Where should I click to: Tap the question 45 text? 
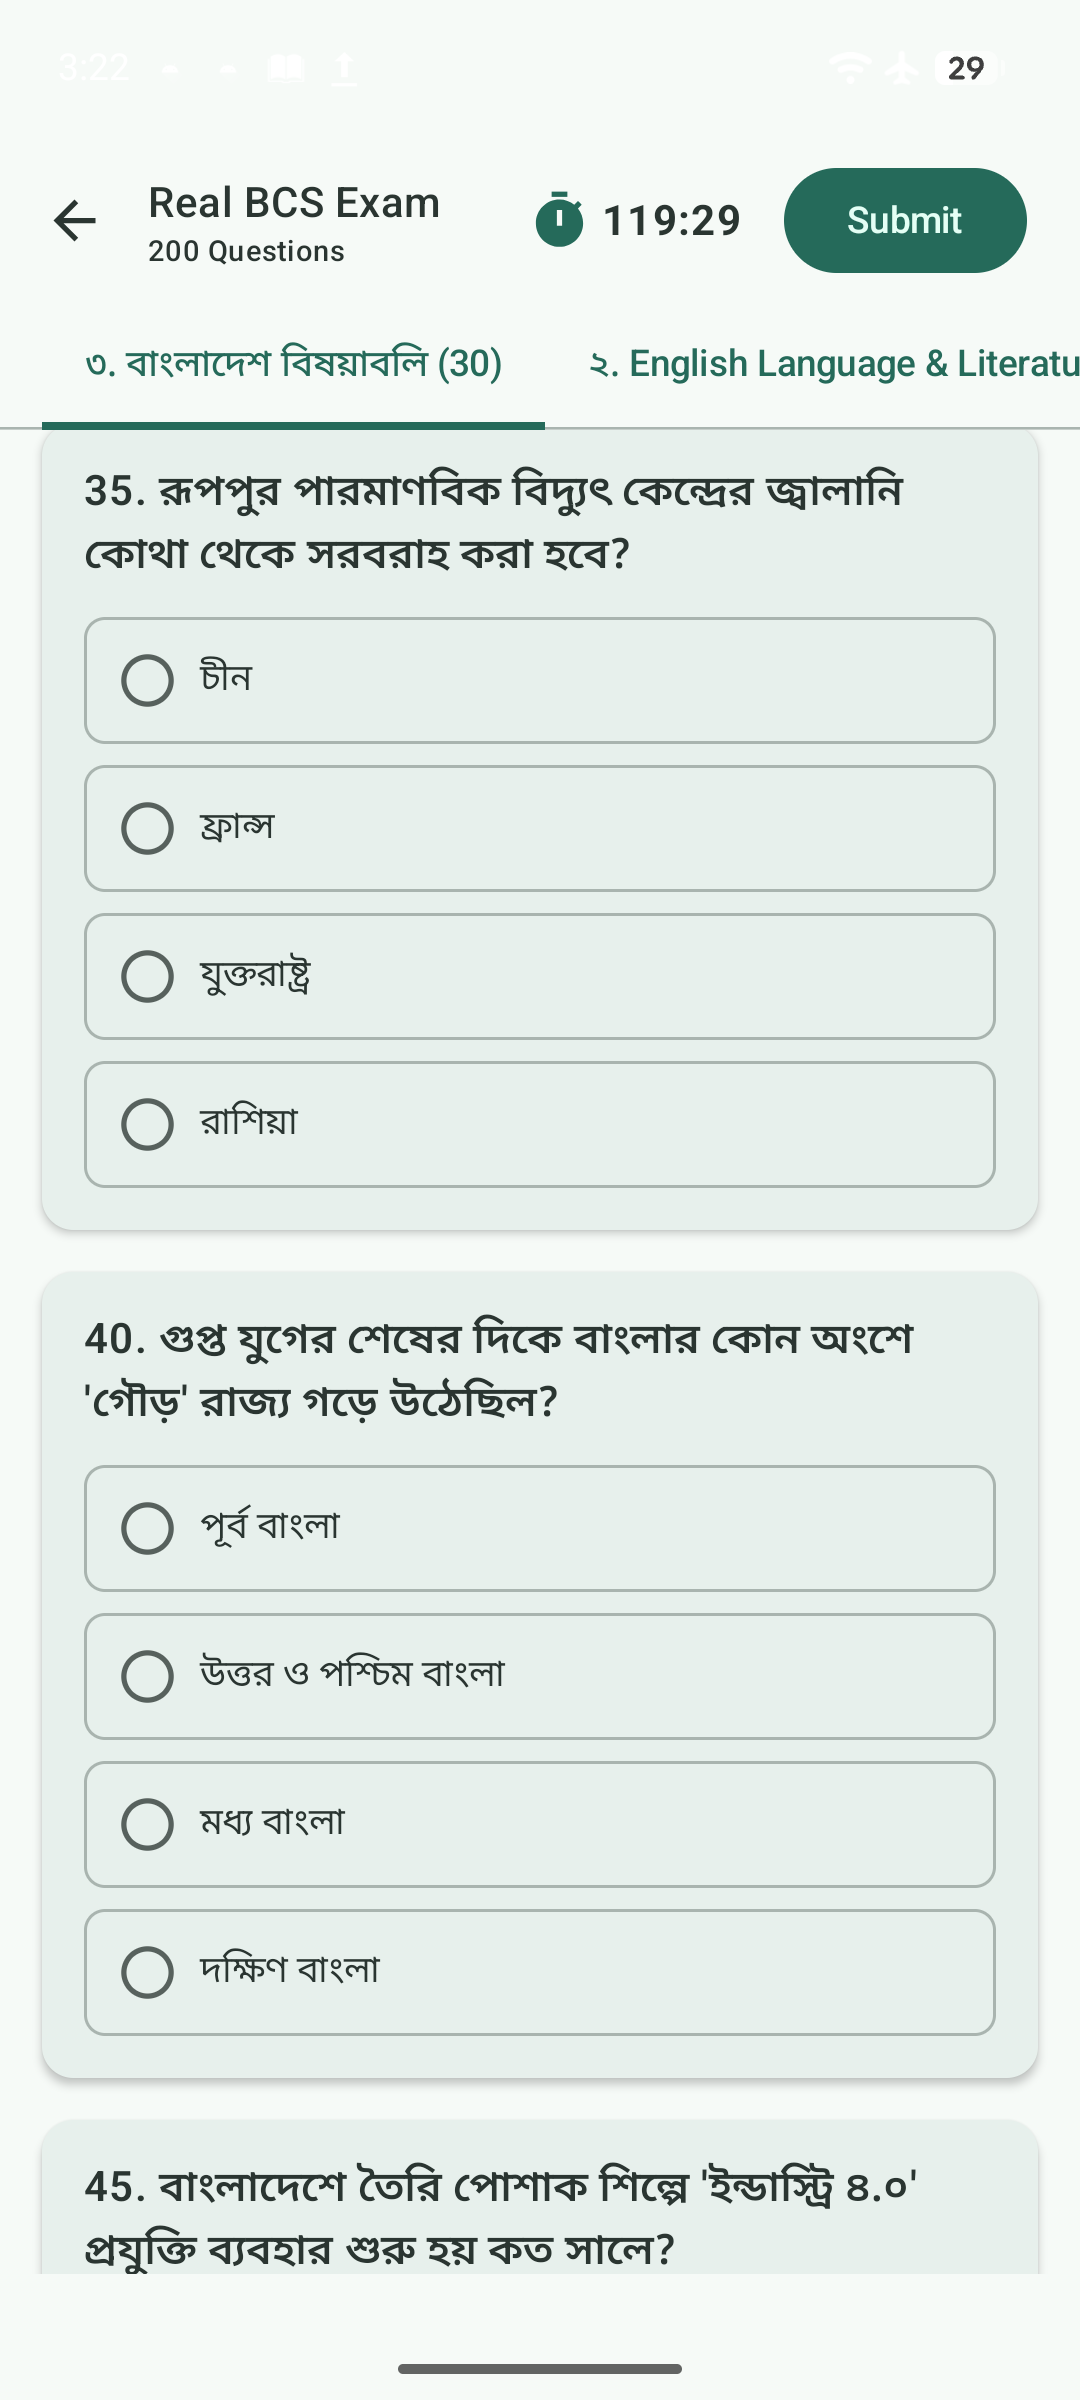pos(500,2217)
